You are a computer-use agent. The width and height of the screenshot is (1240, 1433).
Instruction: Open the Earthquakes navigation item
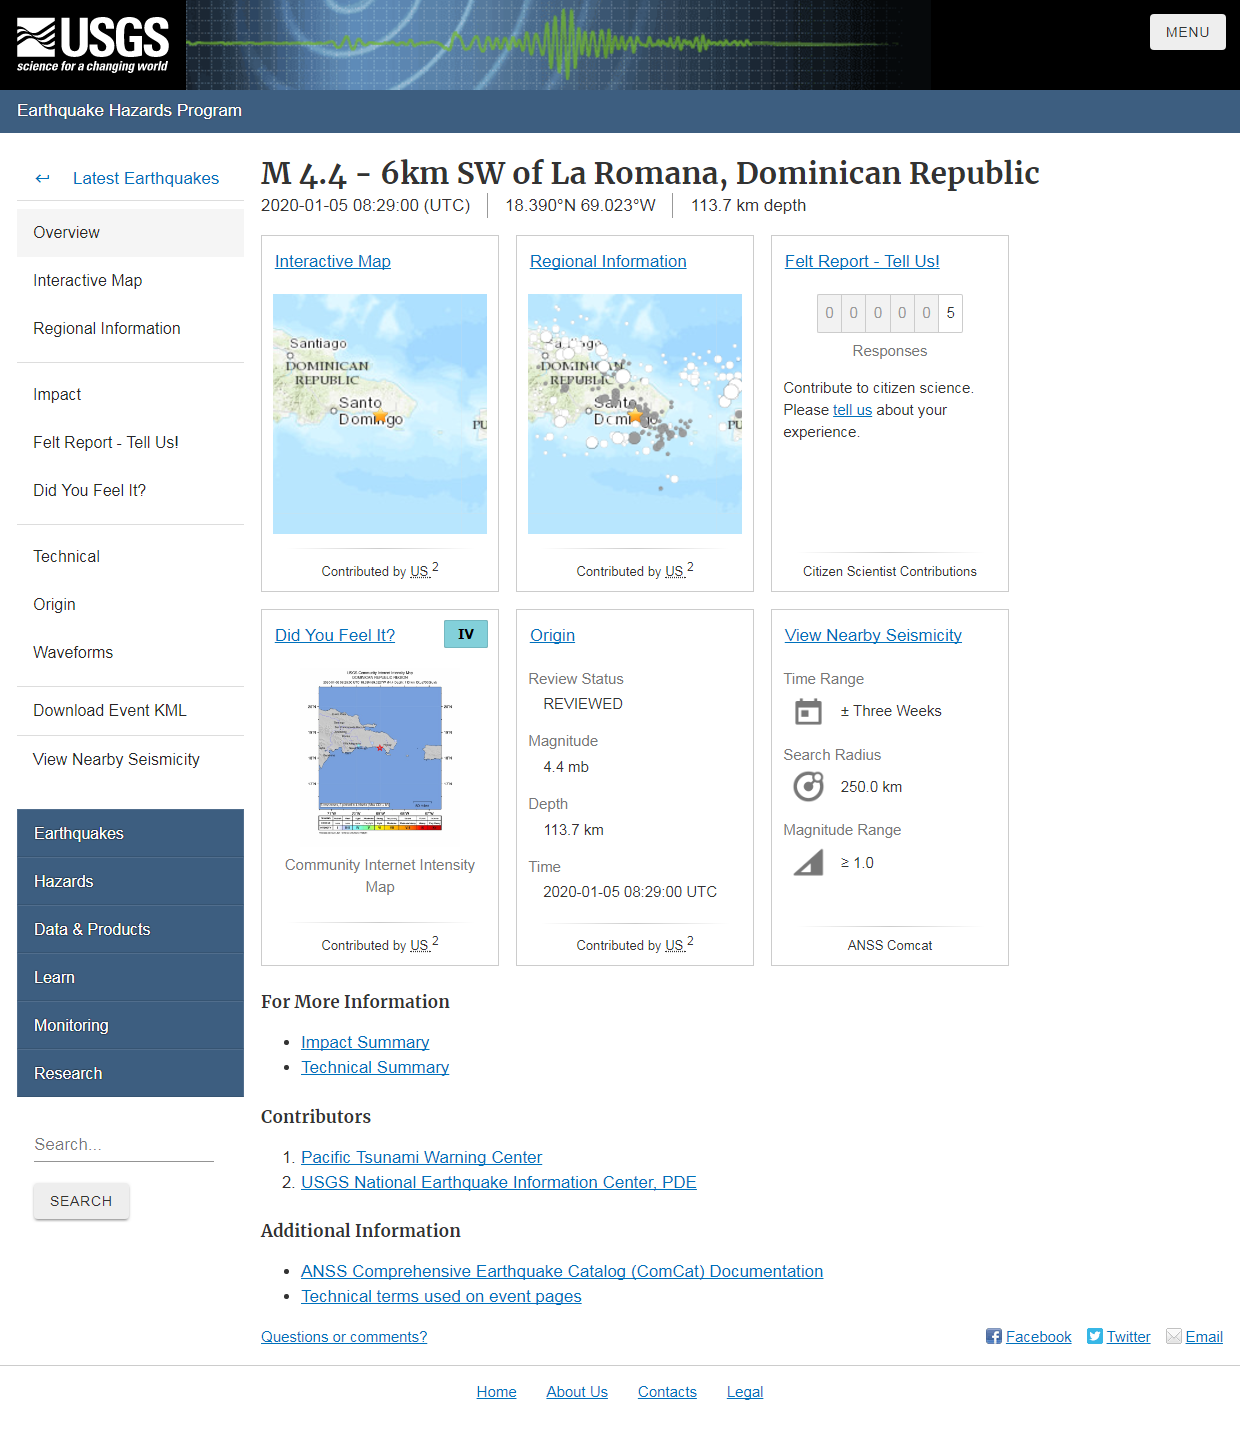[130, 833]
